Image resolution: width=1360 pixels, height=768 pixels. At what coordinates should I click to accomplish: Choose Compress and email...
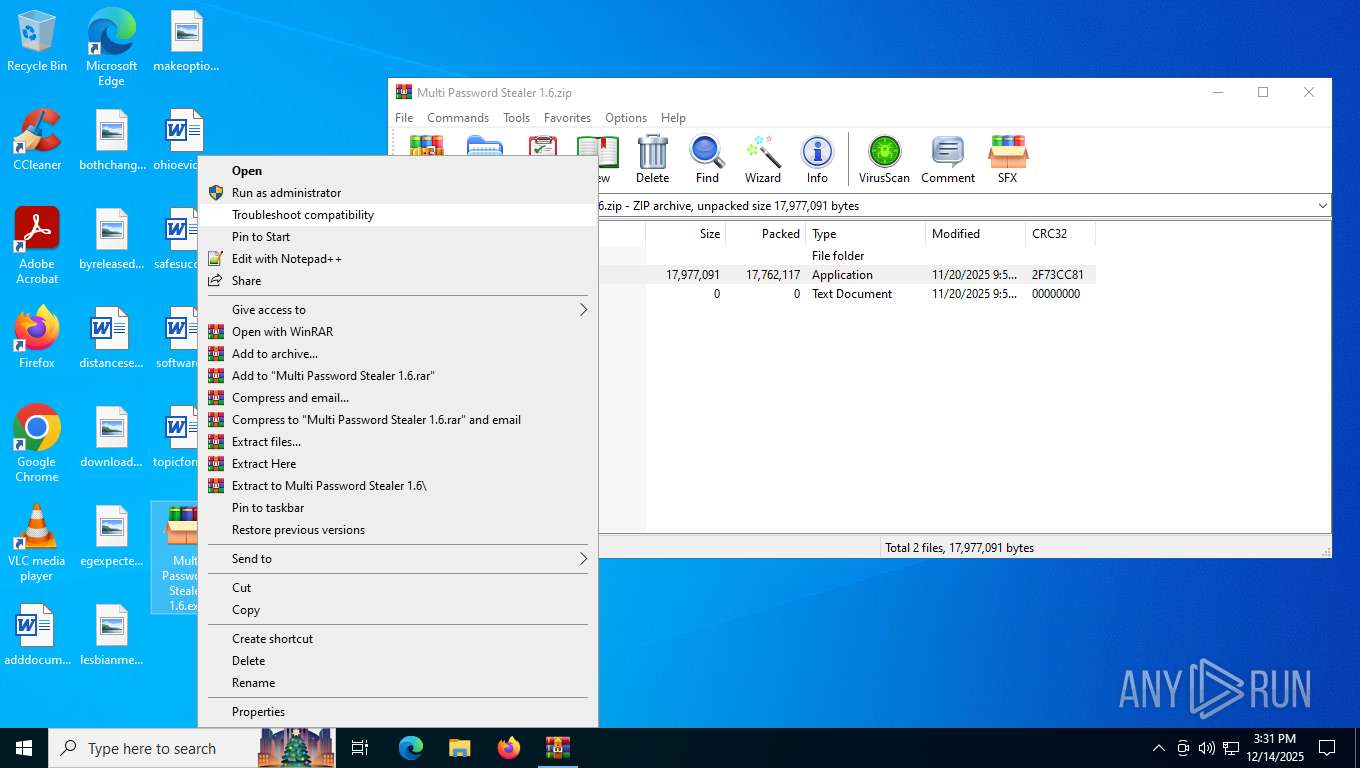coord(398,398)
